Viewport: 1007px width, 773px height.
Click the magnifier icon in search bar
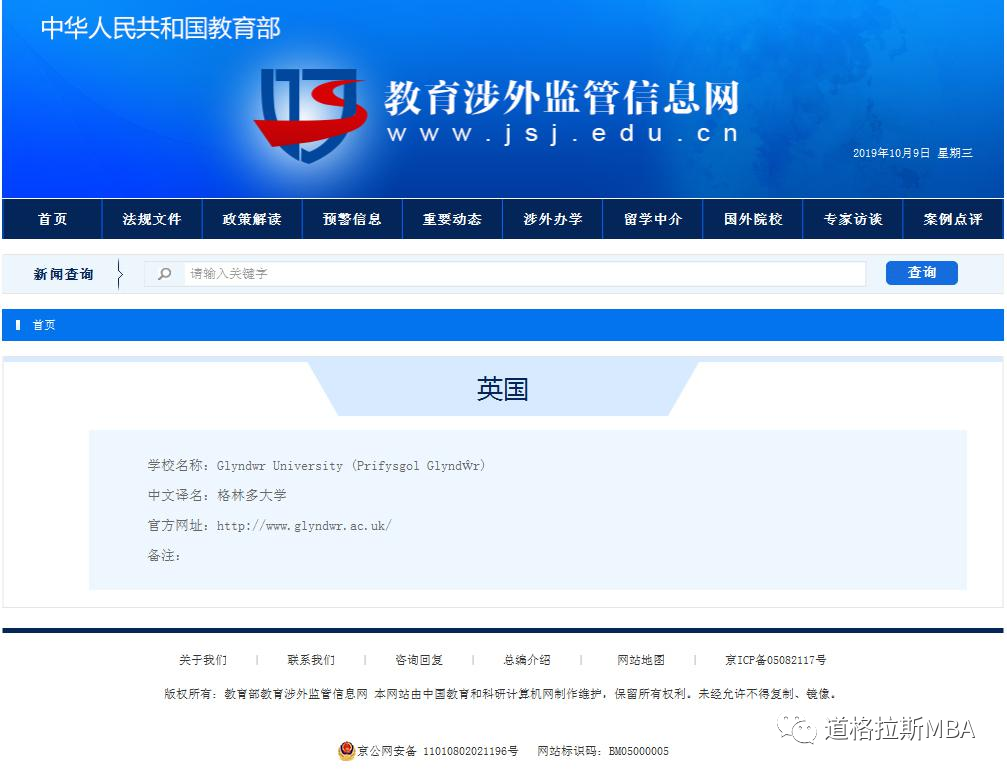(x=164, y=274)
